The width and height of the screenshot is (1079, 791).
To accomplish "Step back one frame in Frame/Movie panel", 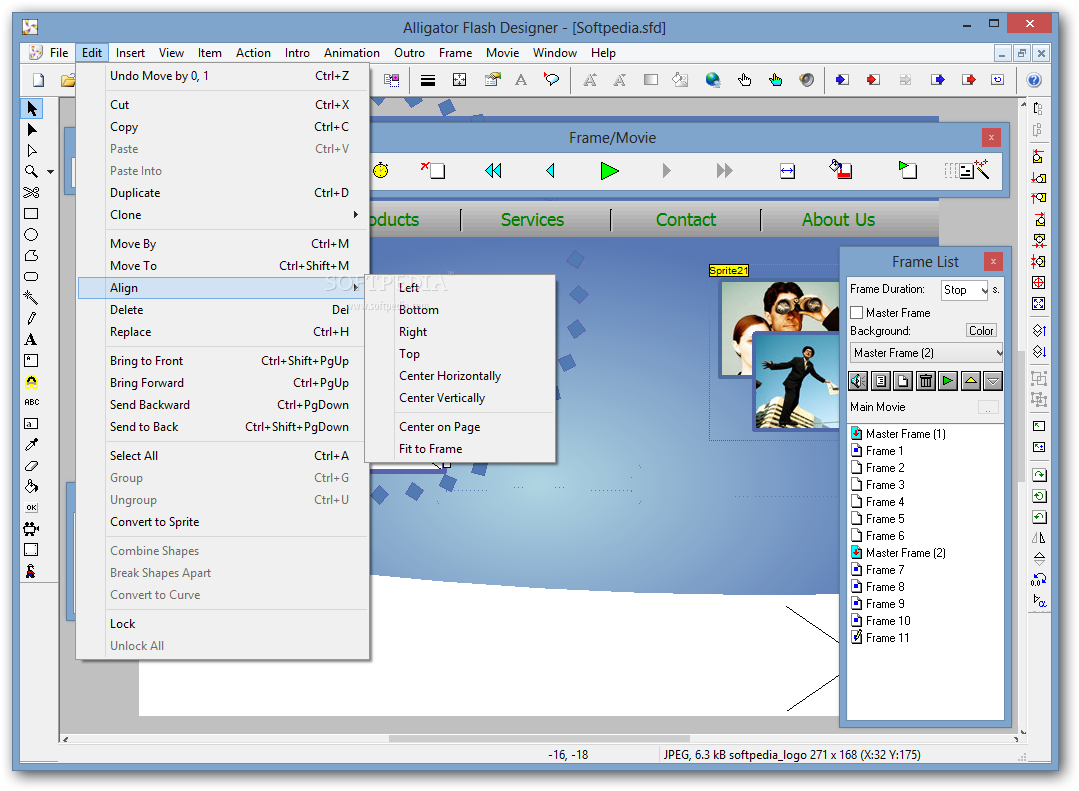I will [550, 171].
